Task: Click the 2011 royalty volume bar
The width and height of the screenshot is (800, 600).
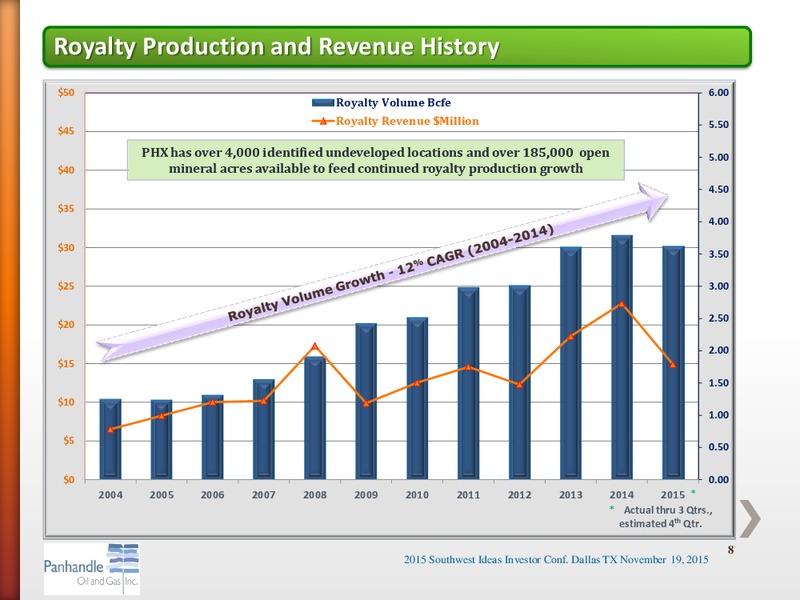Action: click(468, 383)
